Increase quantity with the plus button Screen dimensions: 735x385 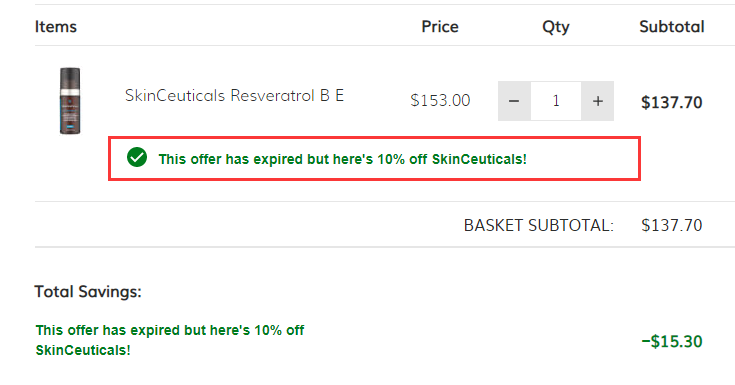(598, 101)
